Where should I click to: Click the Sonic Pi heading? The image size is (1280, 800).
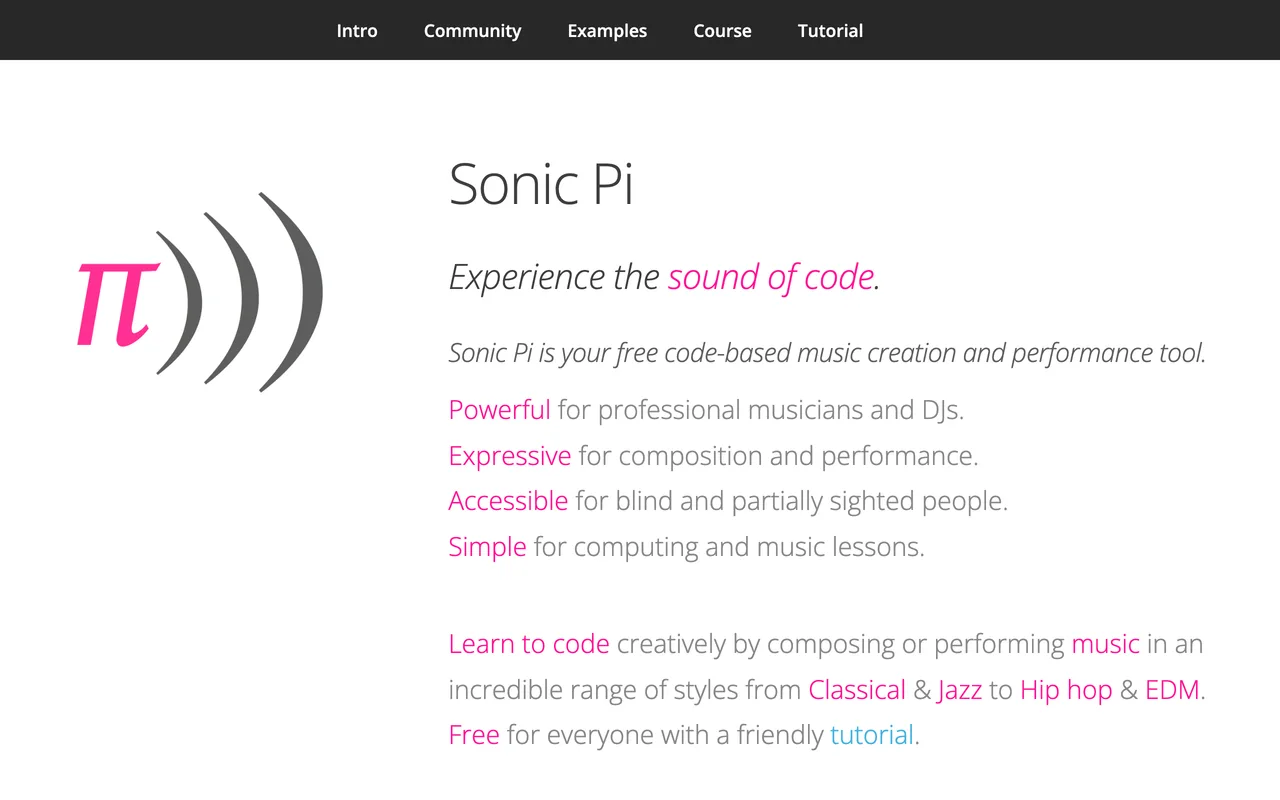coord(541,184)
